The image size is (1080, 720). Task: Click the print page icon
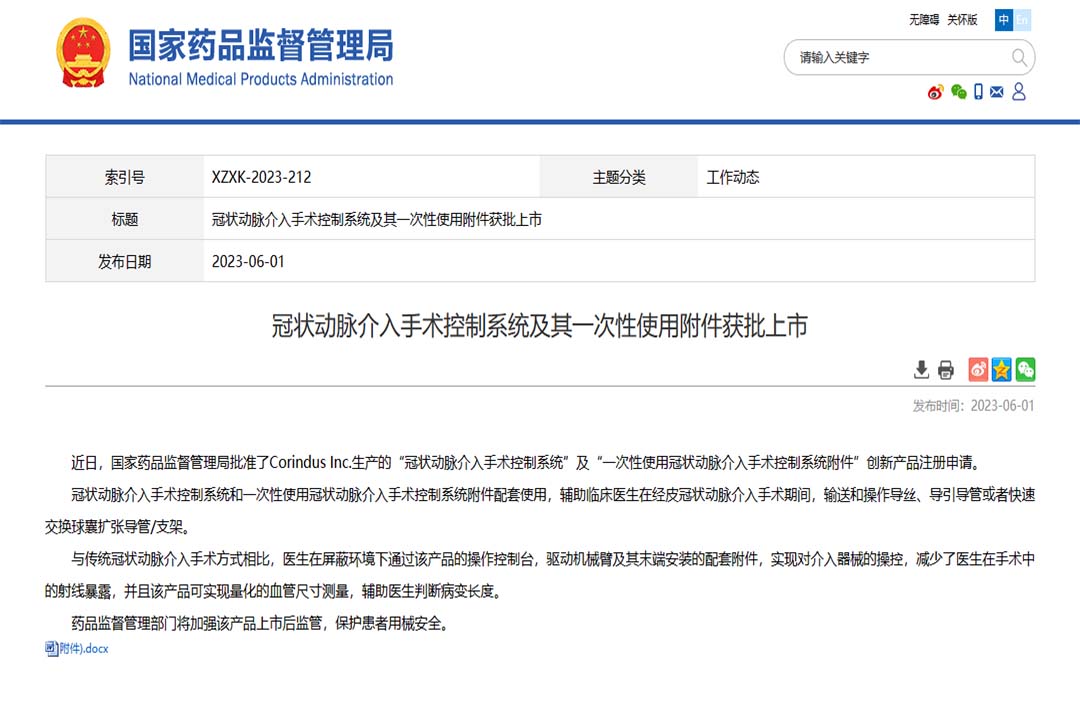pos(946,370)
